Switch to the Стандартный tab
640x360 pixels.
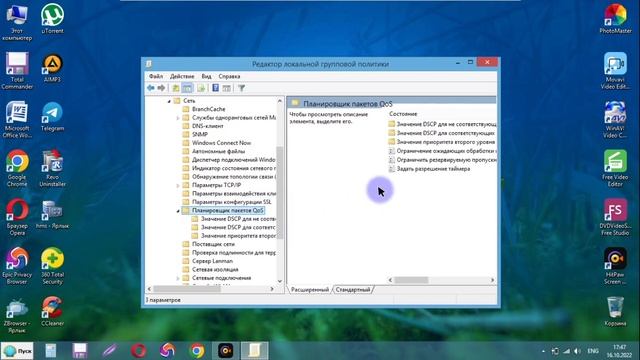click(353, 289)
